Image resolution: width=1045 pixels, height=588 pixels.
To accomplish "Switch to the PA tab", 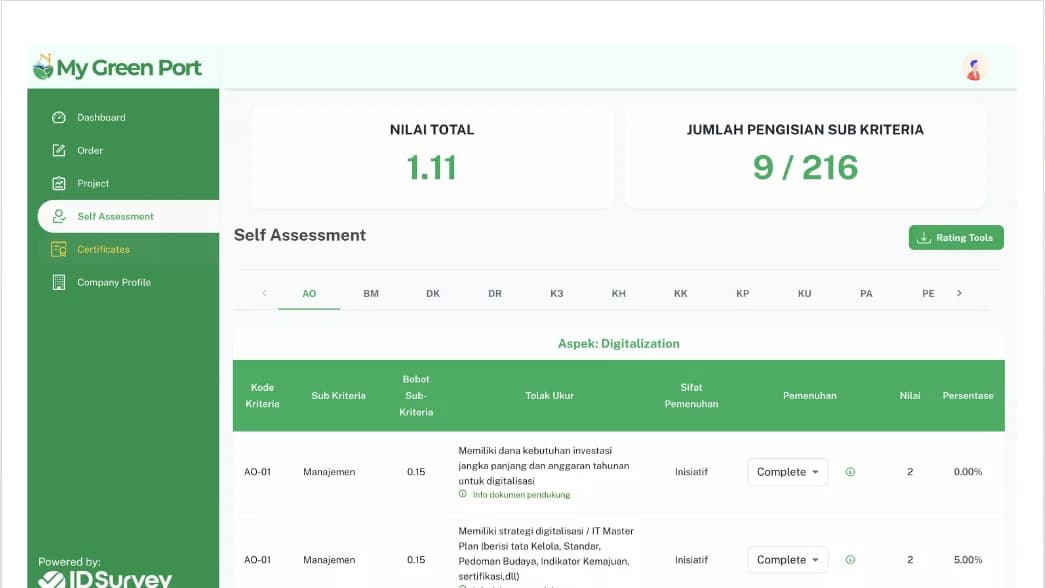I will click(866, 293).
